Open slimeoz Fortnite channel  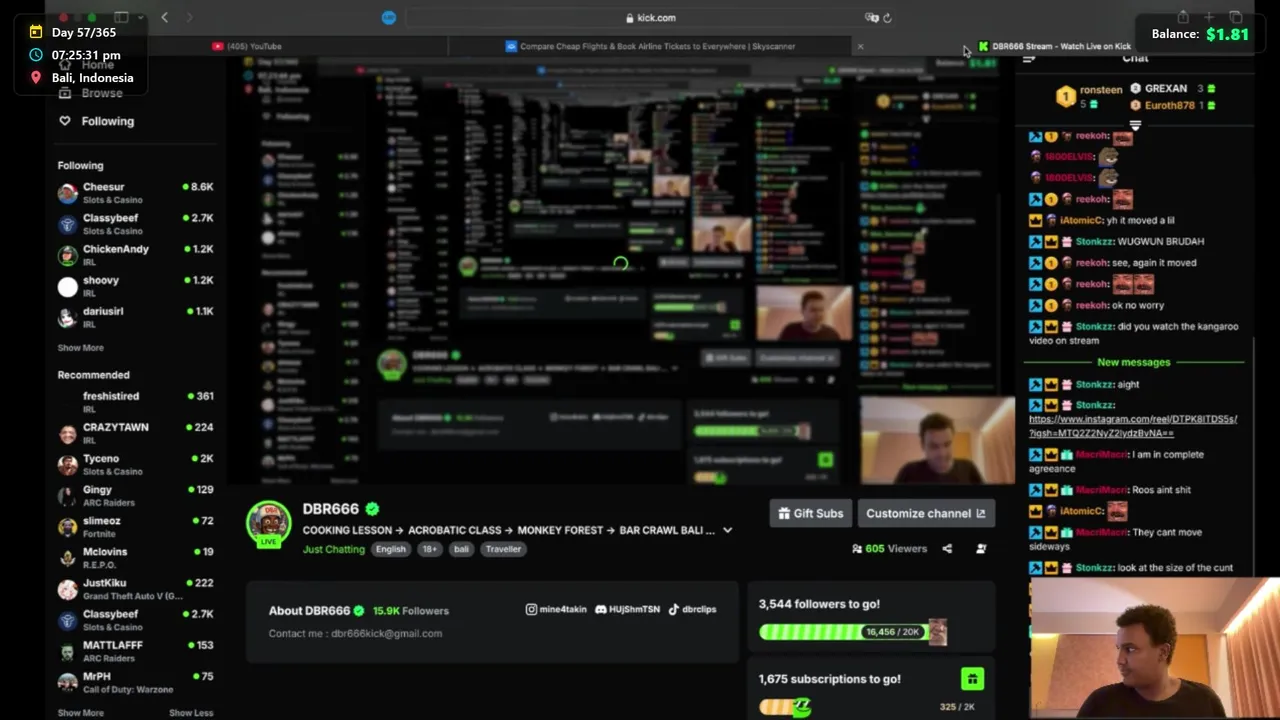point(135,527)
